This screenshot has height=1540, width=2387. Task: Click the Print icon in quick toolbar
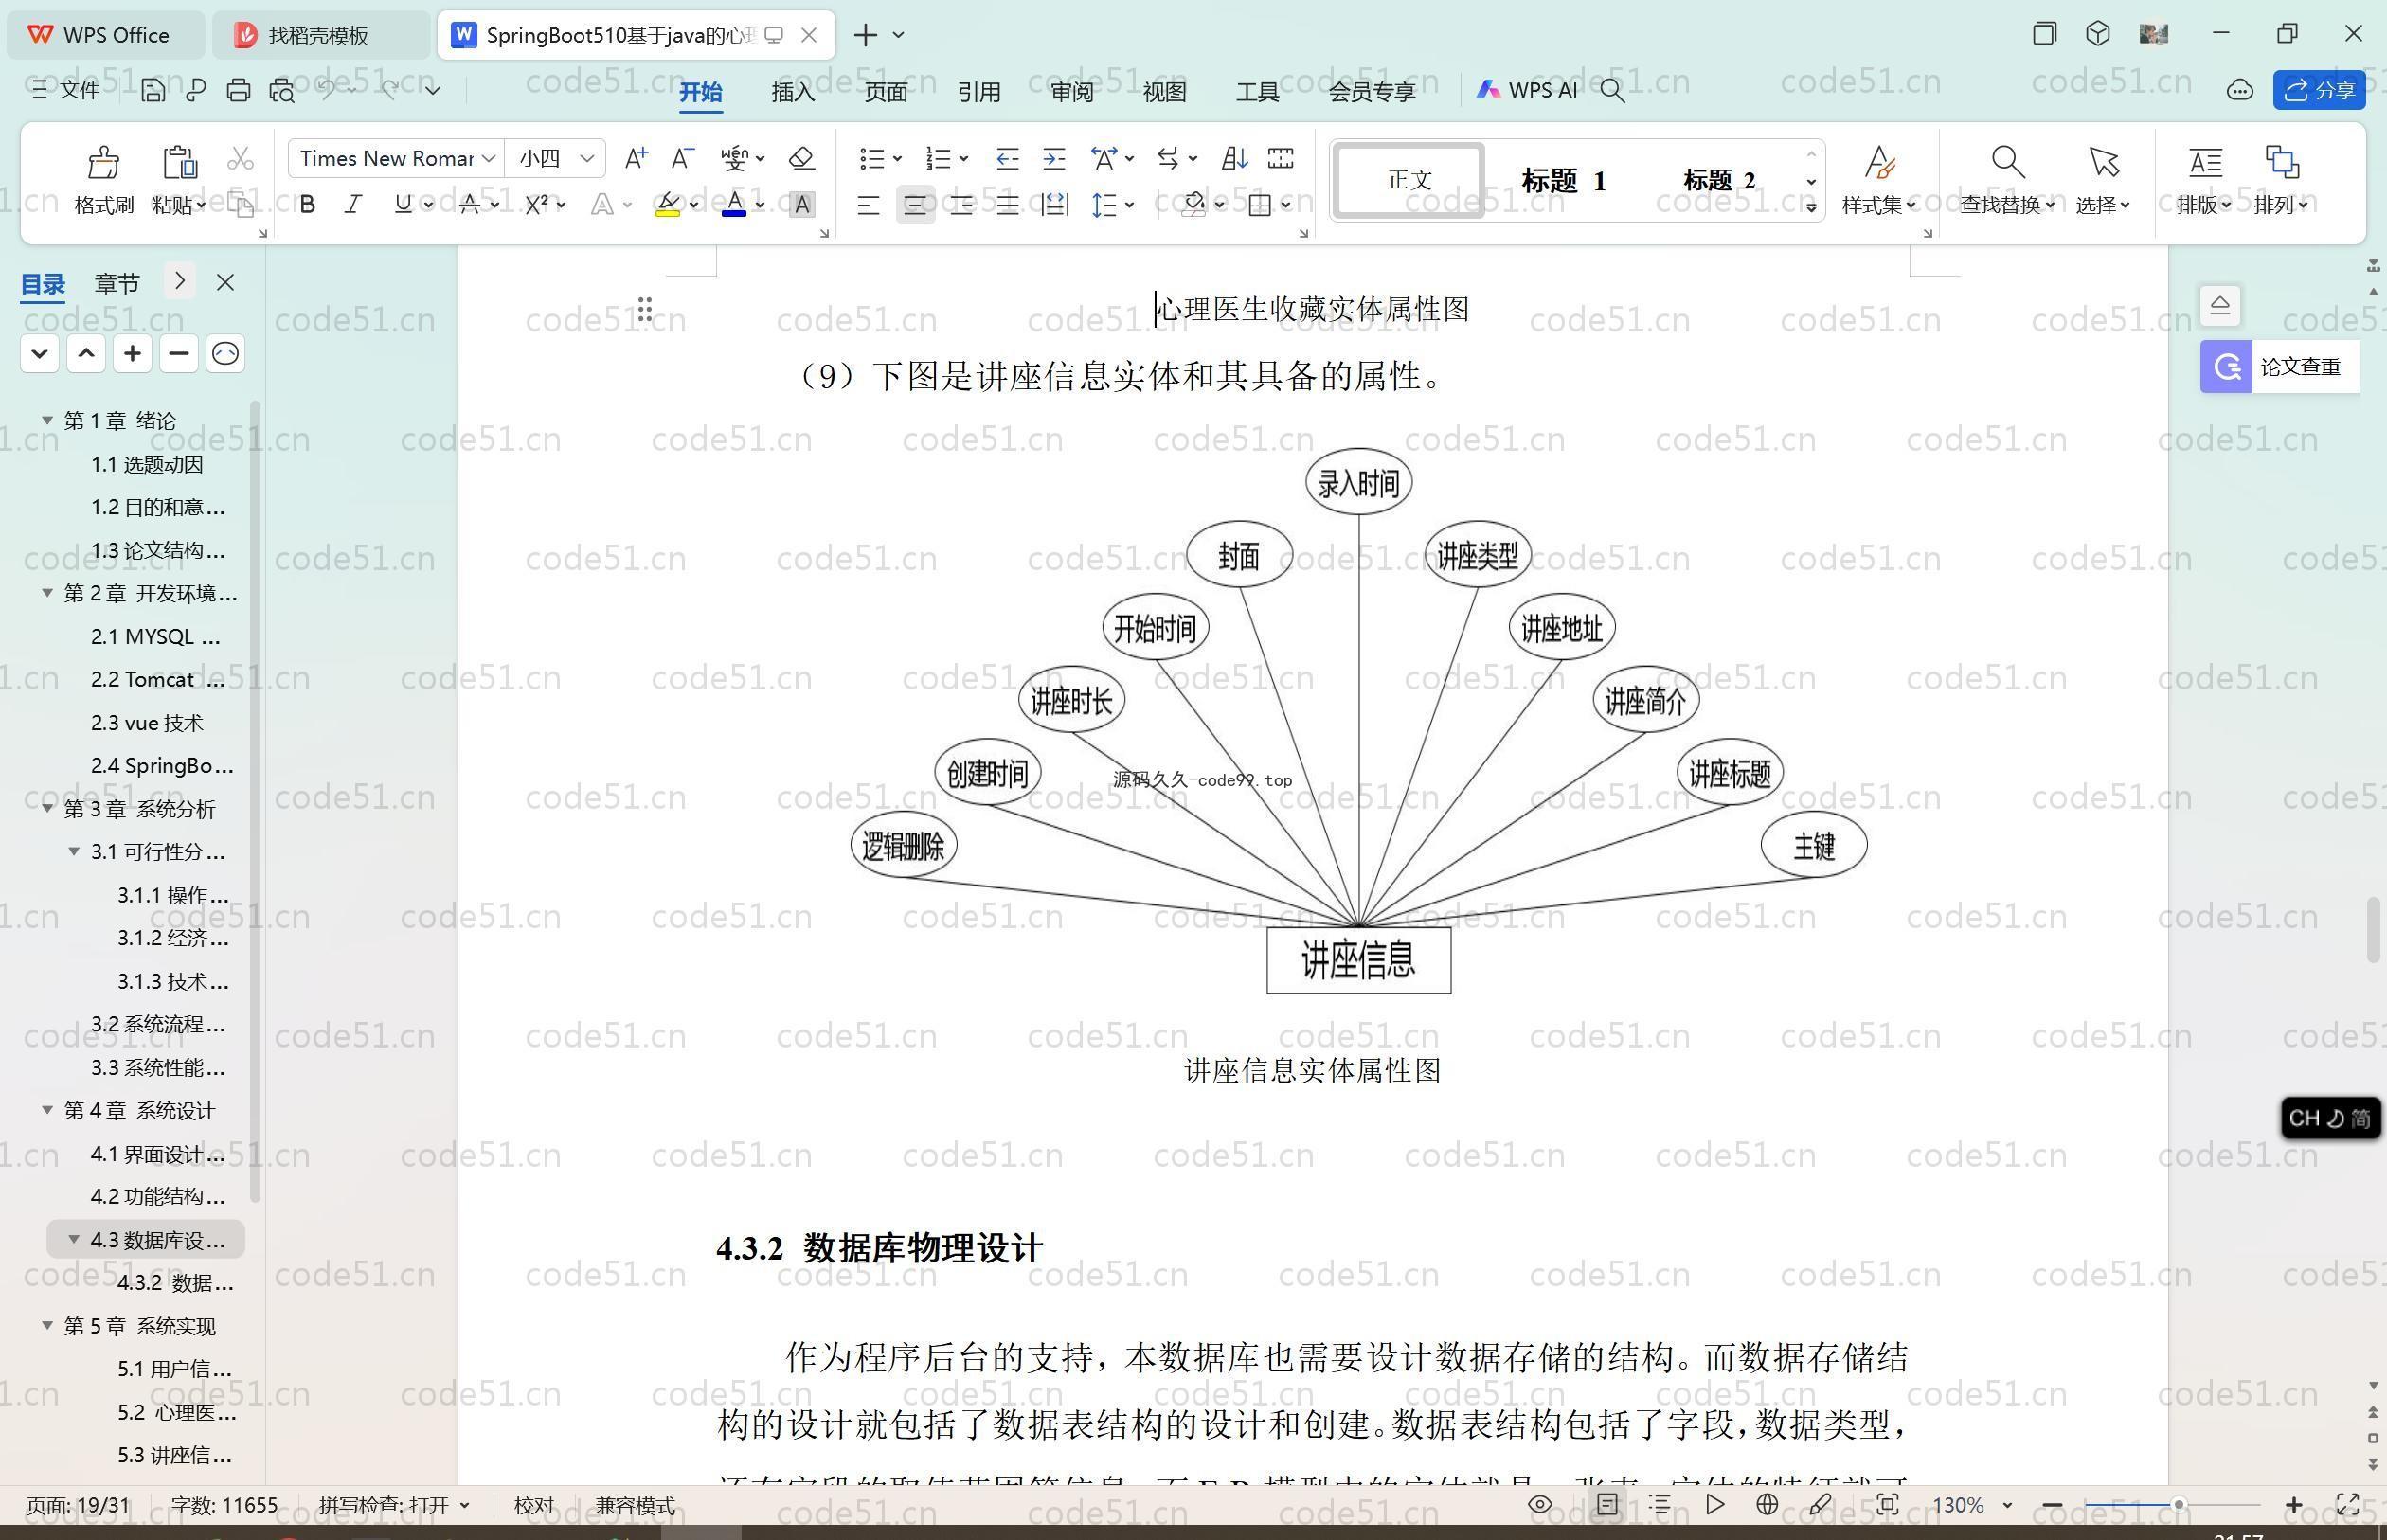pos(238,90)
